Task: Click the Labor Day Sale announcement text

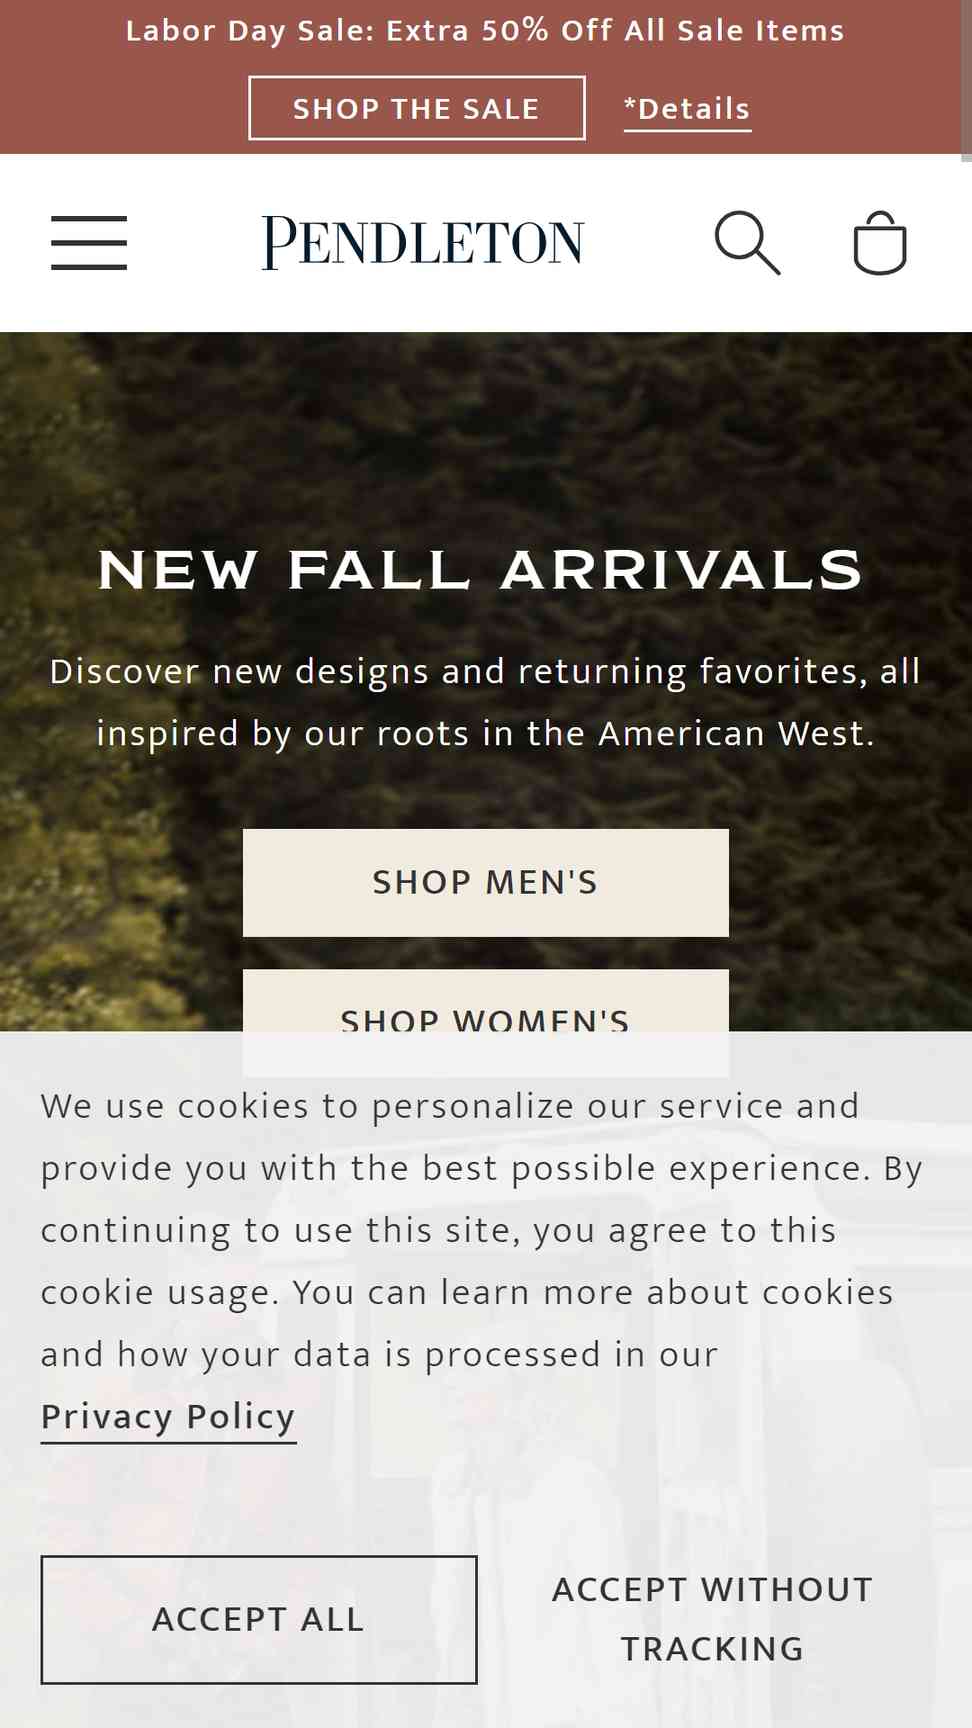Action: 485,31
